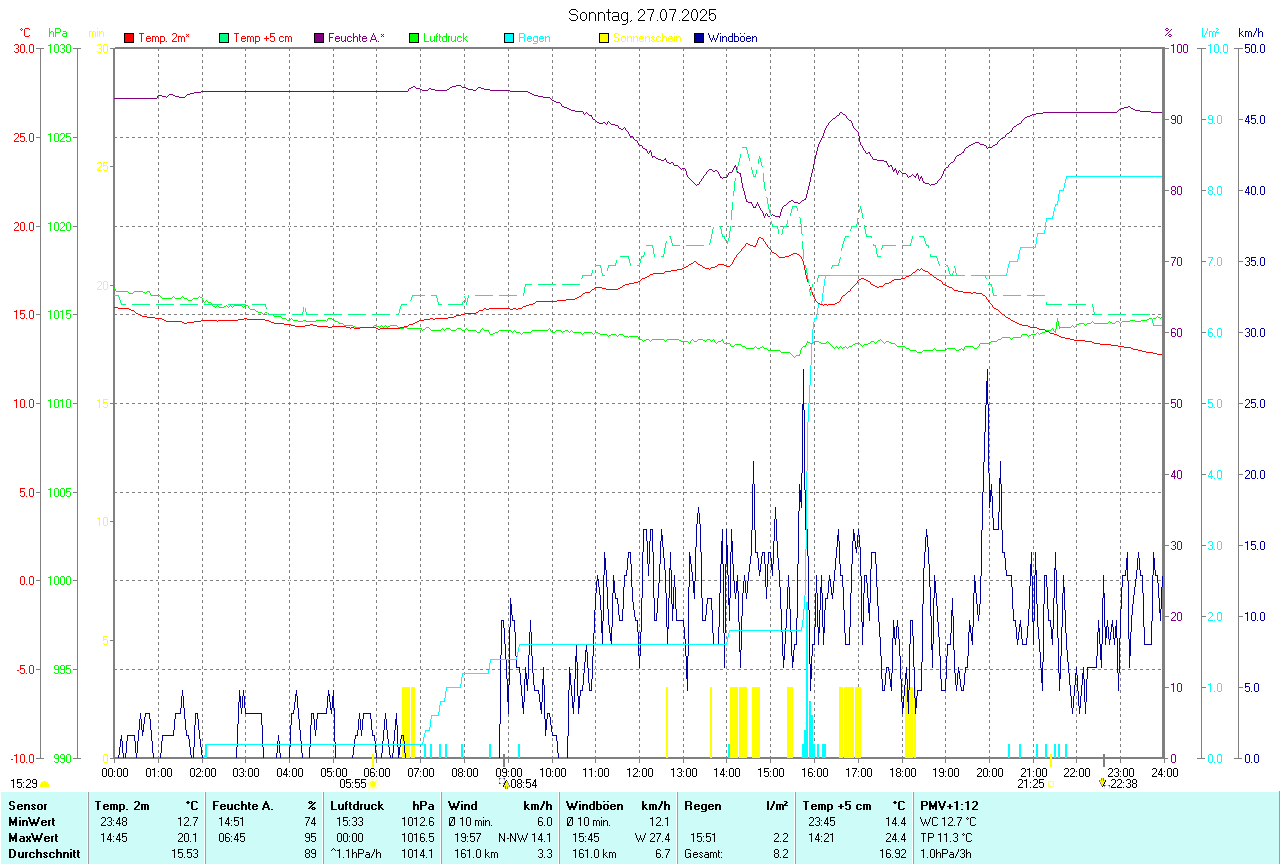
Task: Click the 12:00 label on time axis
Action: pyautogui.click(x=640, y=772)
